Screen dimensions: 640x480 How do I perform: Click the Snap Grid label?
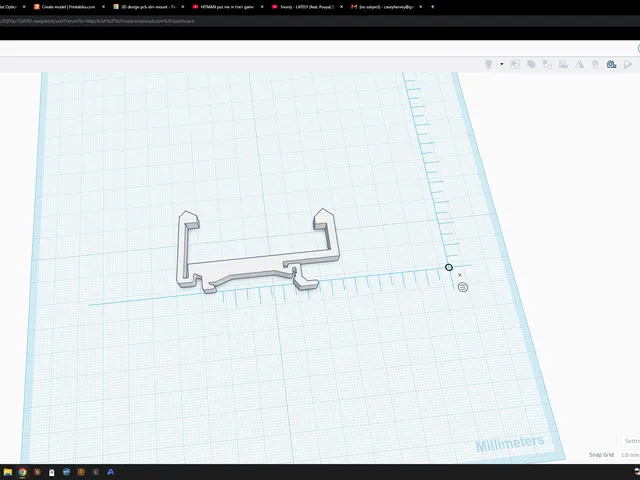tap(602, 455)
